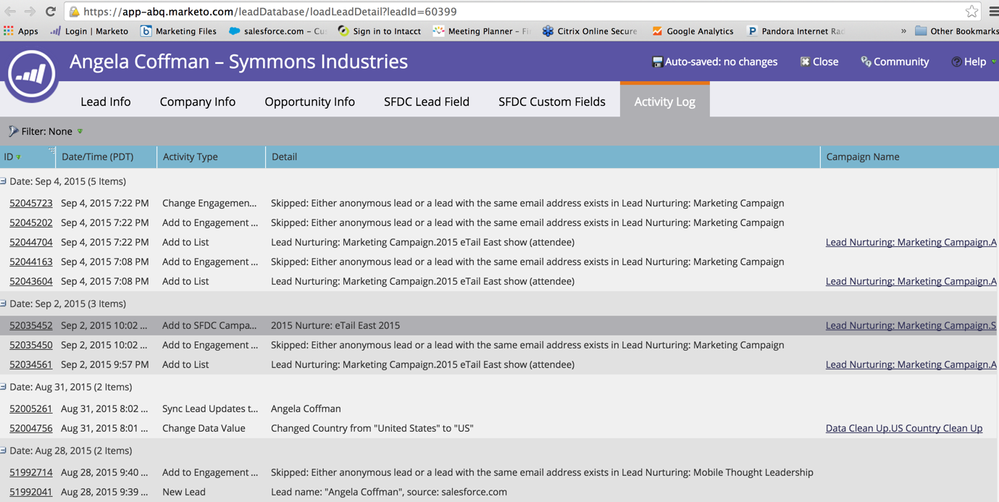The image size is (999, 502).
Task: Reload the page with refresh icon
Action: pos(50,11)
